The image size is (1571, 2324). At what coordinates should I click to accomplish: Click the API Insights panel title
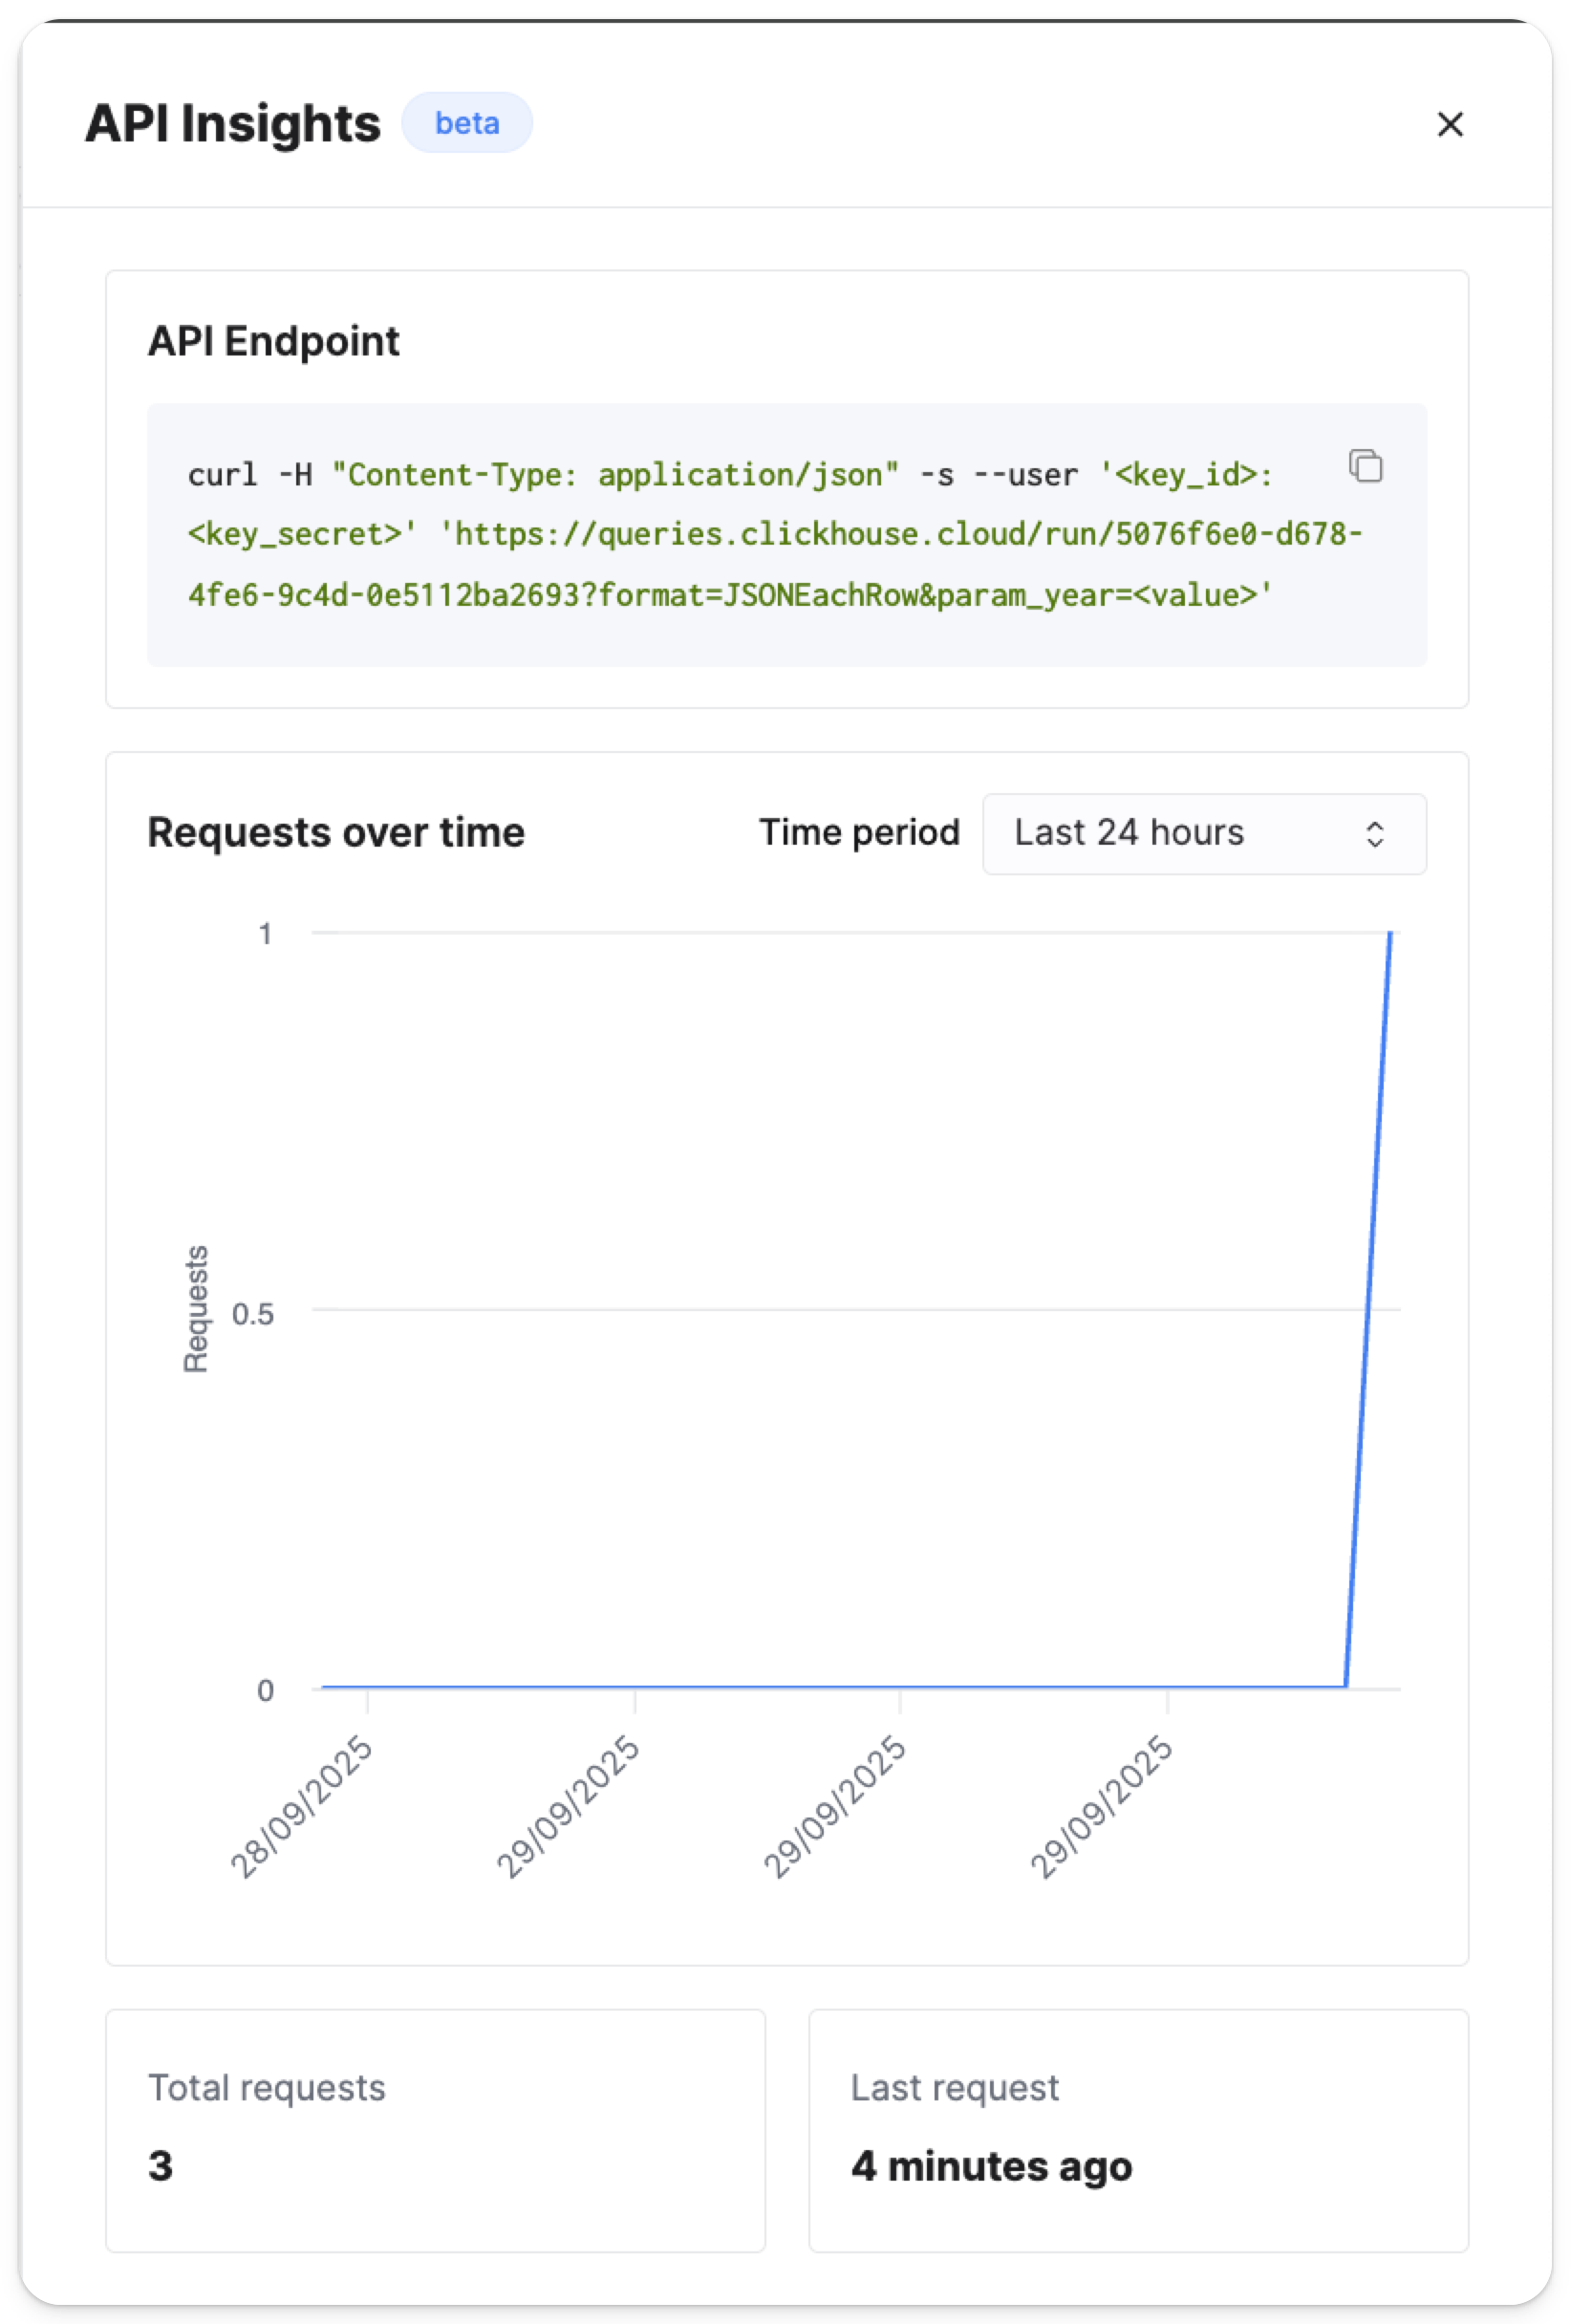[232, 122]
